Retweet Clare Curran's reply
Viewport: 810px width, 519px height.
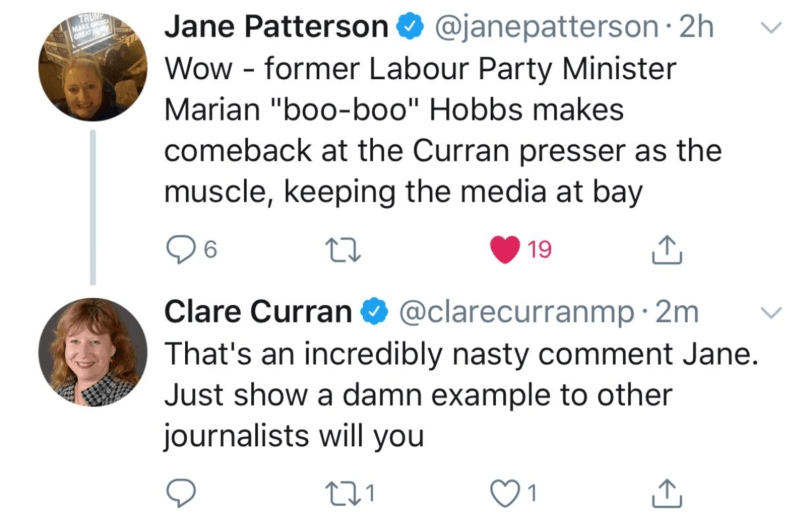[343, 491]
